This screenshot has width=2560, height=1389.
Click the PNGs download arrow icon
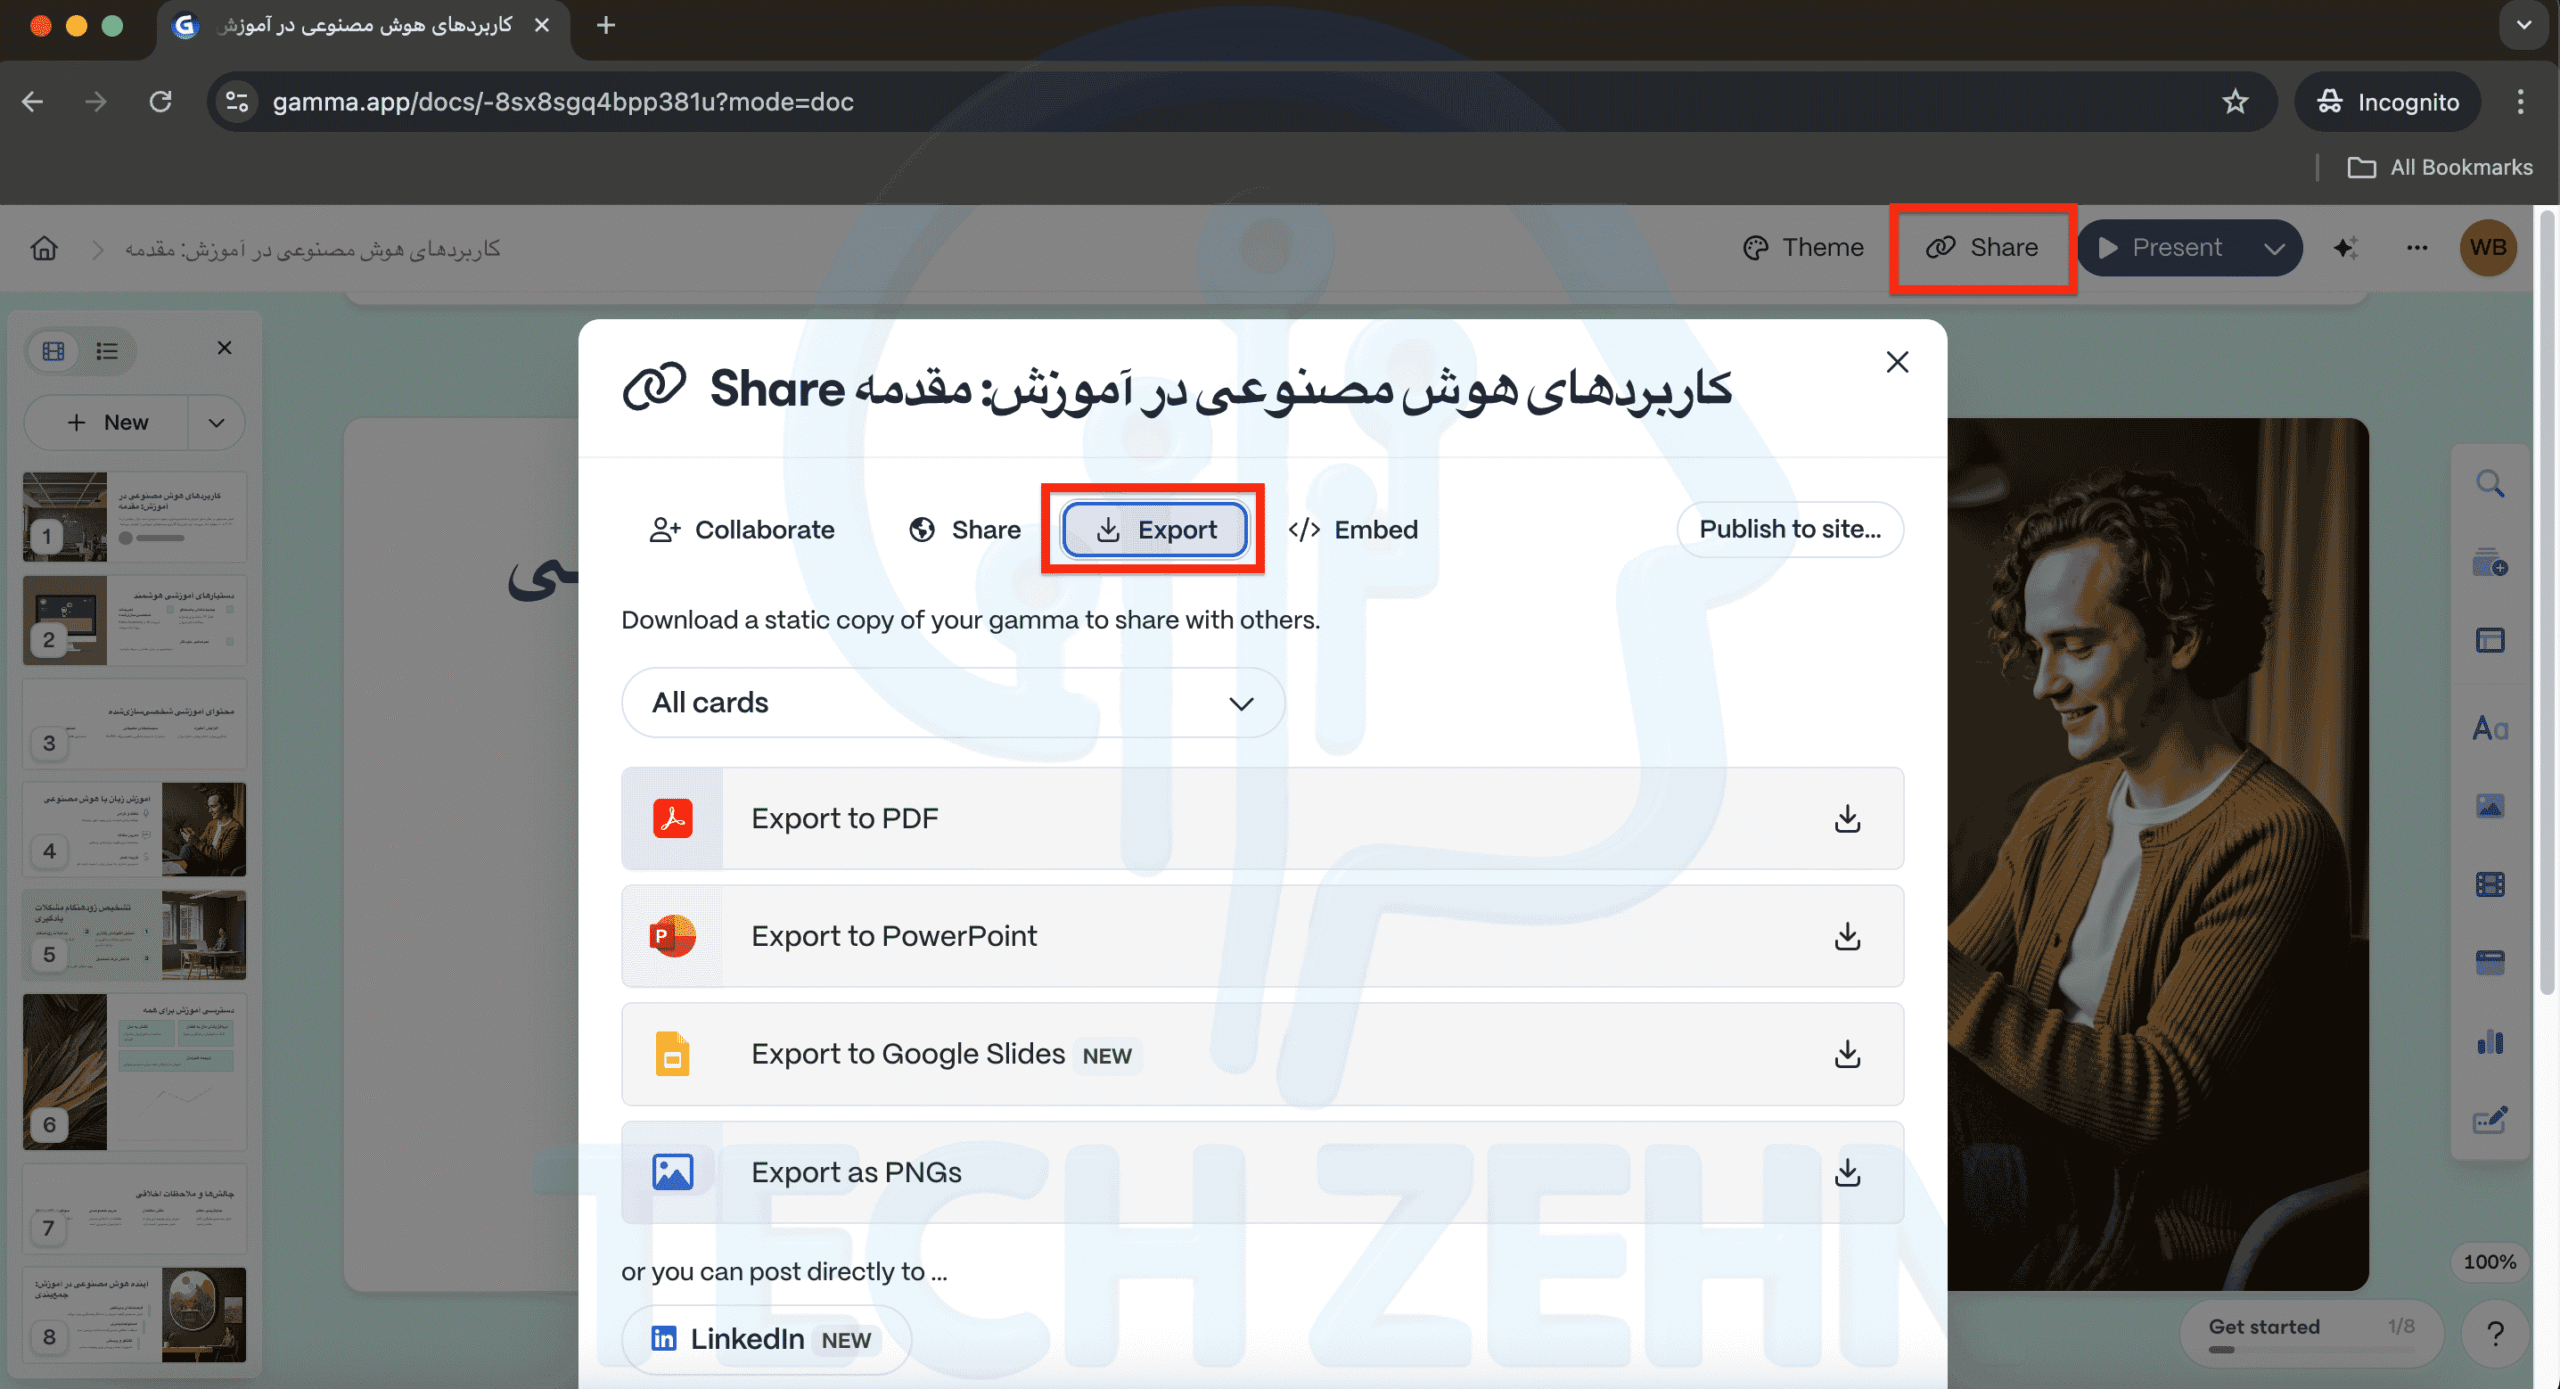(1847, 1172)
